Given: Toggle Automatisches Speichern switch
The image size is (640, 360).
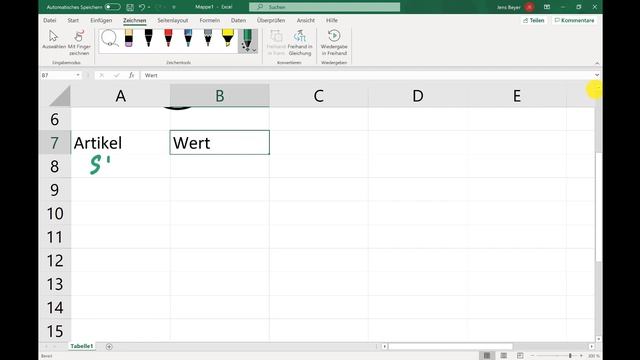Looking at the screenshot, I should pyautogui.click(x=113, y=7).
